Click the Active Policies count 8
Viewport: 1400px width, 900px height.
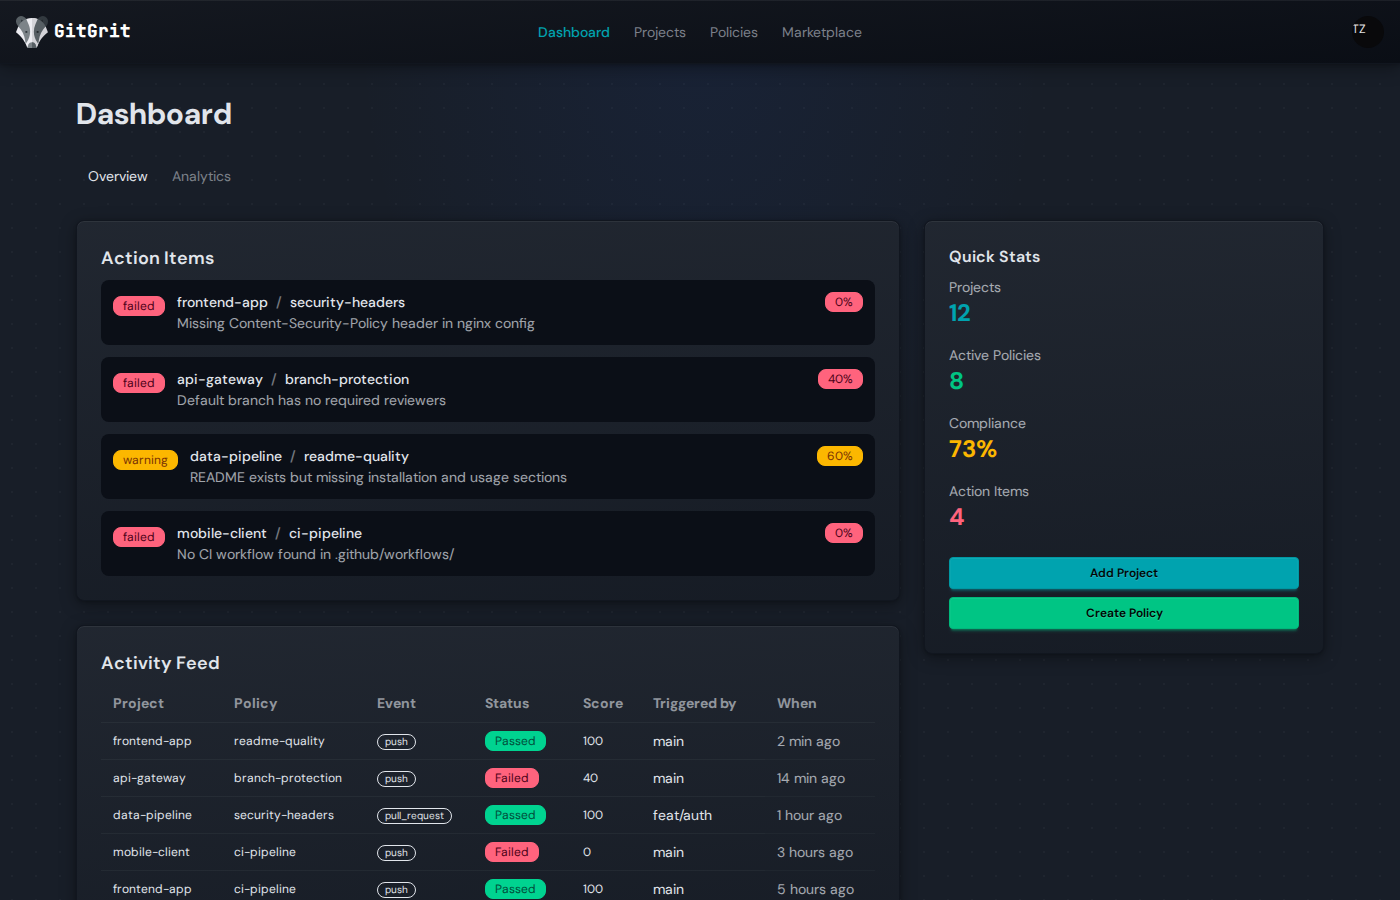pos(956,381)
